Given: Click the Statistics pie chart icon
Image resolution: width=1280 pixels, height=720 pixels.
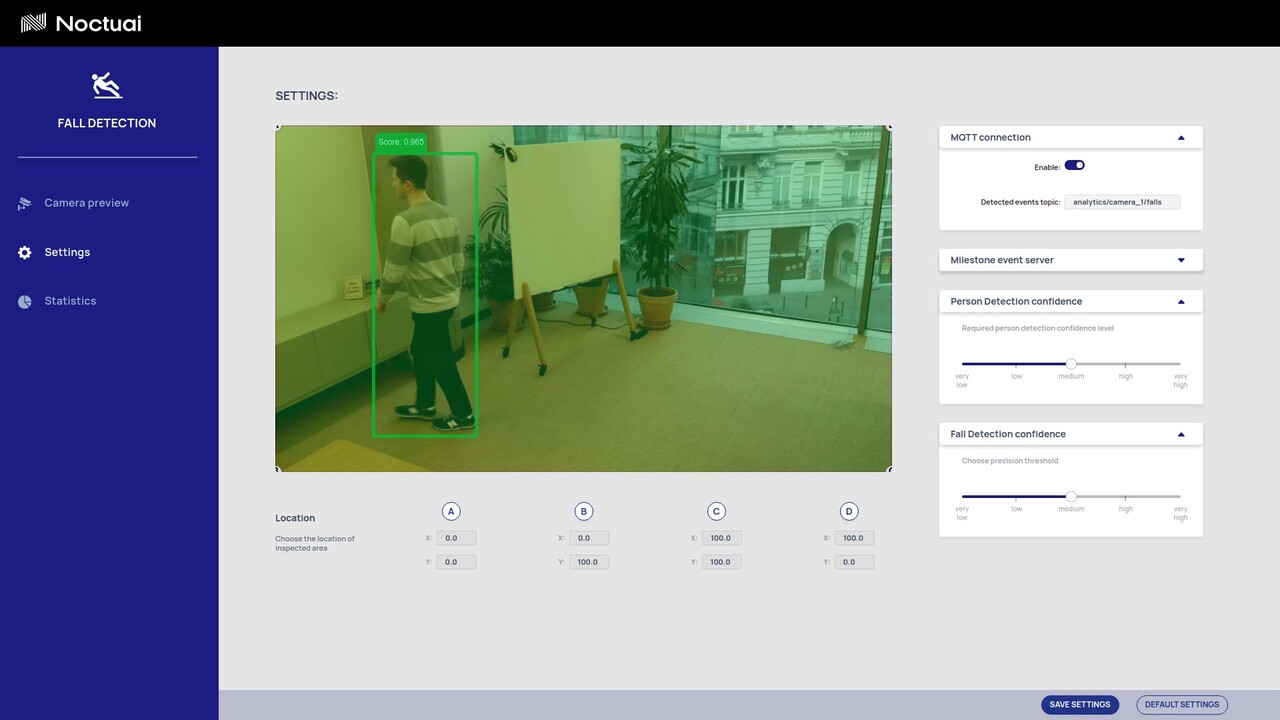Looking at the screenshot, I should click(x=25, y=301).
